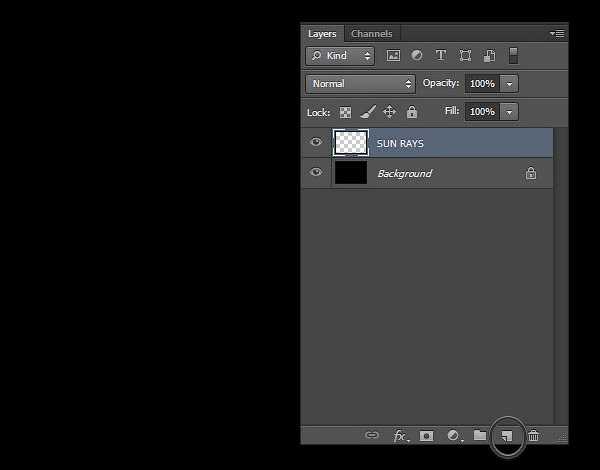Open the Kind filter type dropdown
The image size is (600, 470).
point(340,56)
